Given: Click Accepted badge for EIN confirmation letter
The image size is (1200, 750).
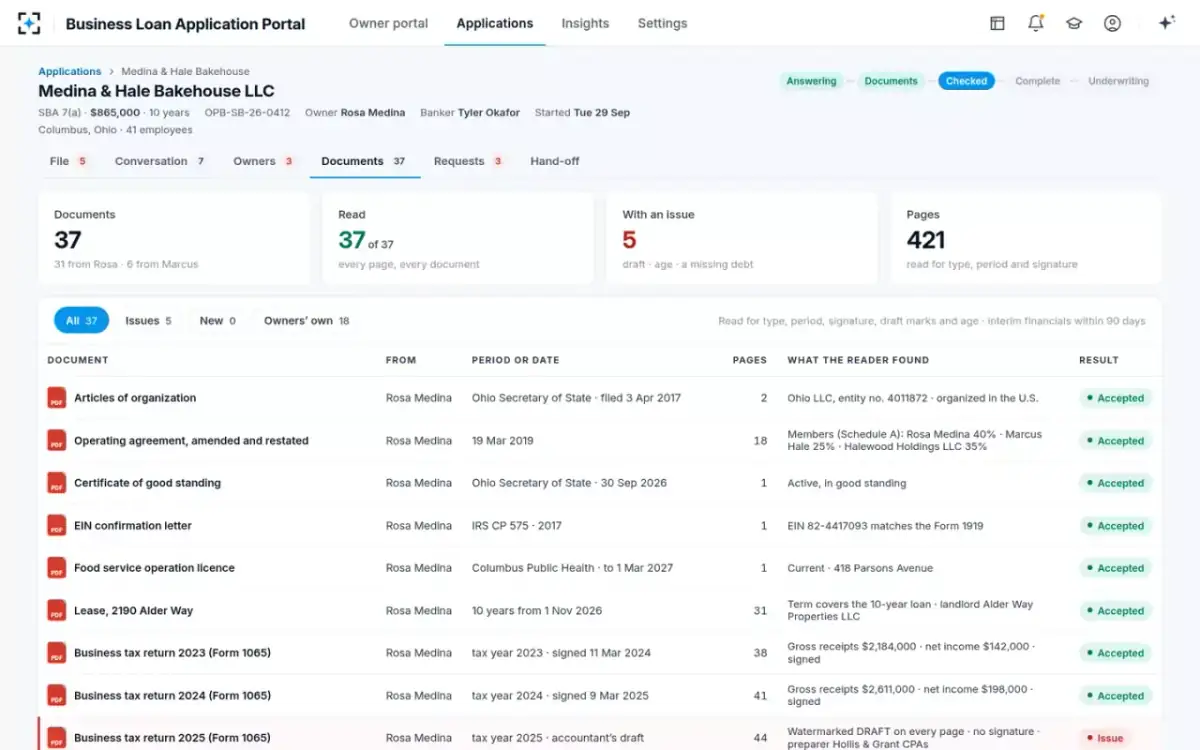Looking at the screenshot, I should (1115, 525).
